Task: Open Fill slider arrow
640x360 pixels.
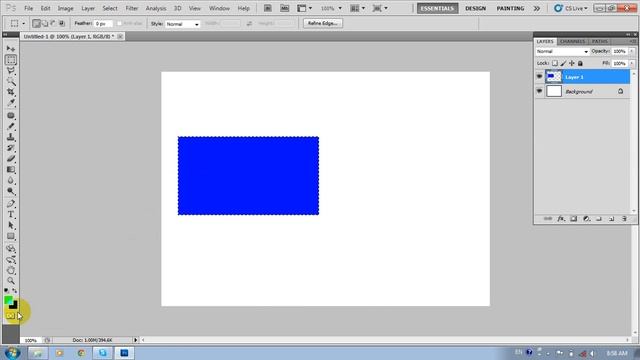Action: tap(632, 64)
